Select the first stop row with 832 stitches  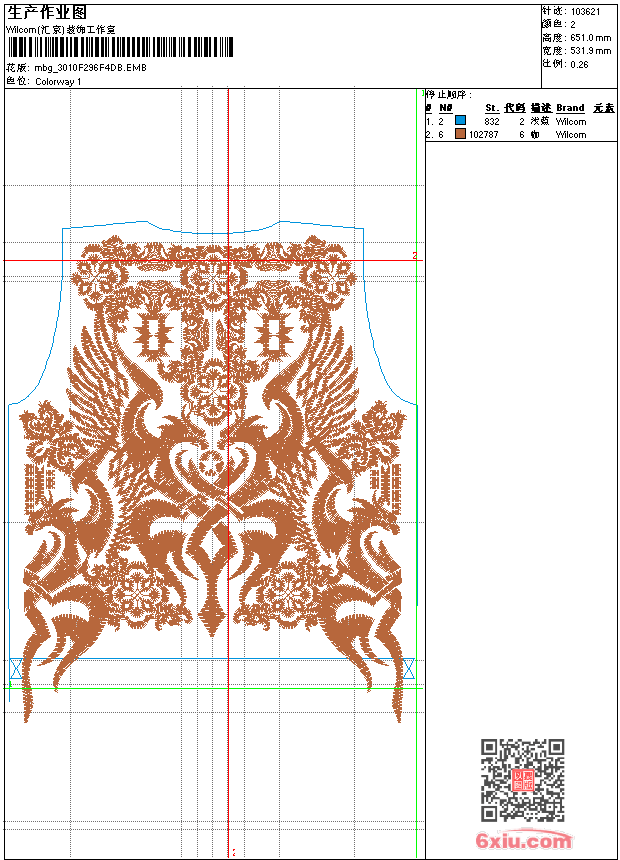click(520, 120)
